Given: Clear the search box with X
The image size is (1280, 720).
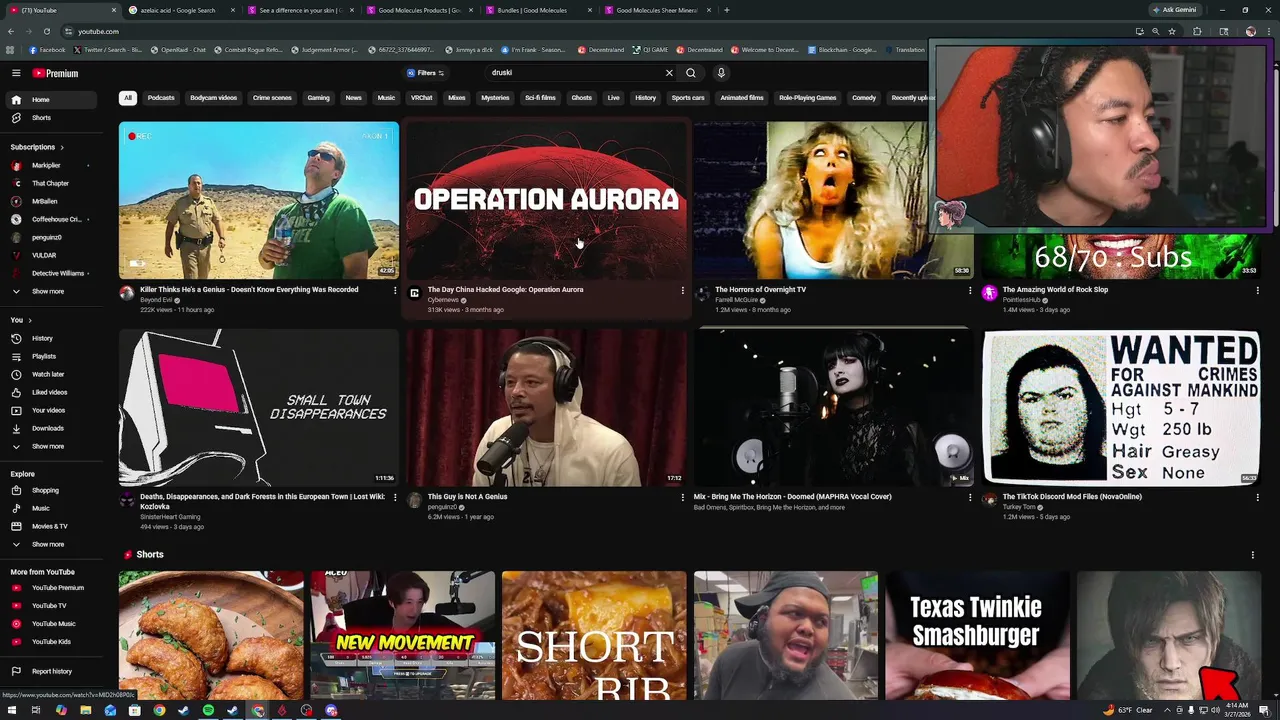Looking at the screenshot, I should point(669,73).
